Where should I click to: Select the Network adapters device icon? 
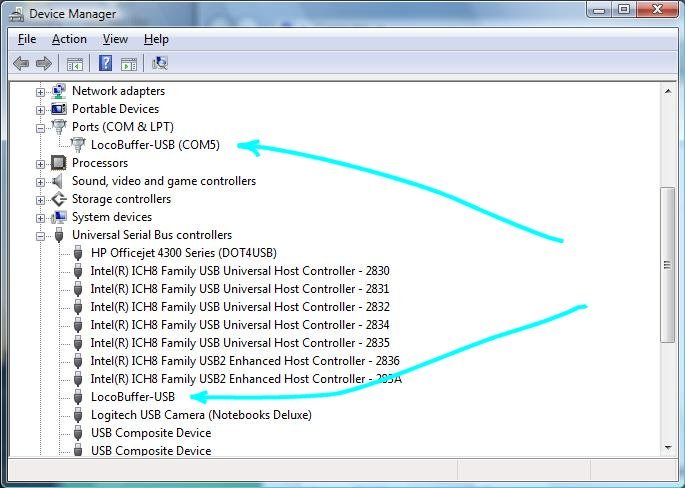coord(59,91)
